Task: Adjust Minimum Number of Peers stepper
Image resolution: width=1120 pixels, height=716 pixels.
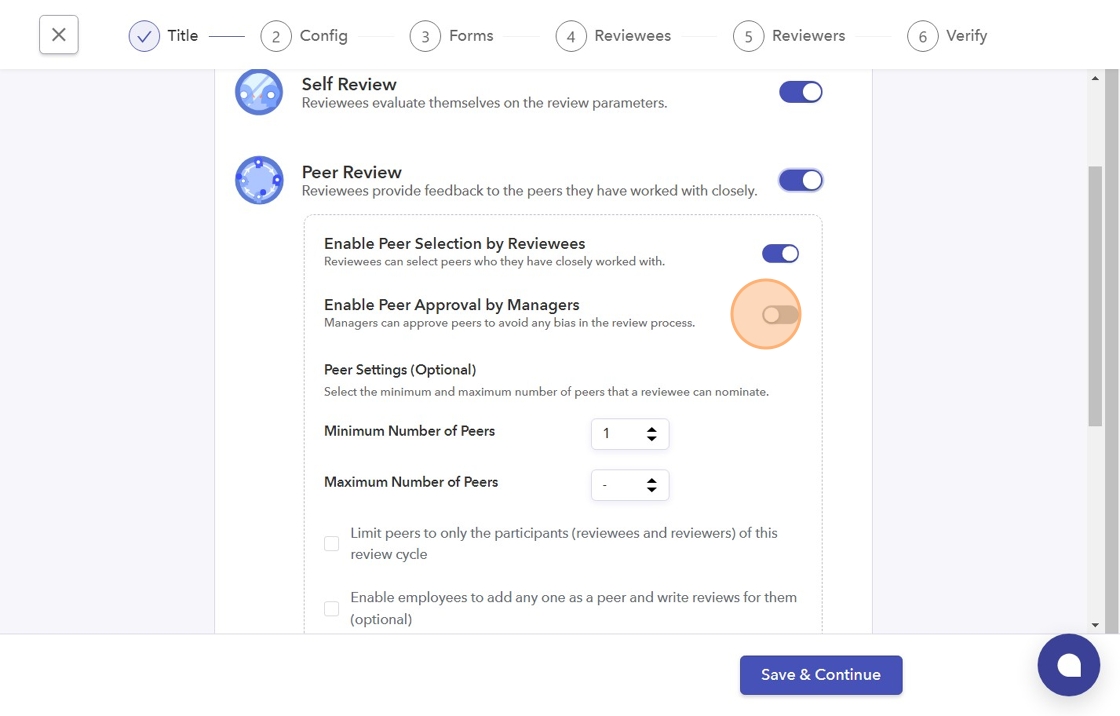Action: pos(651,434)
